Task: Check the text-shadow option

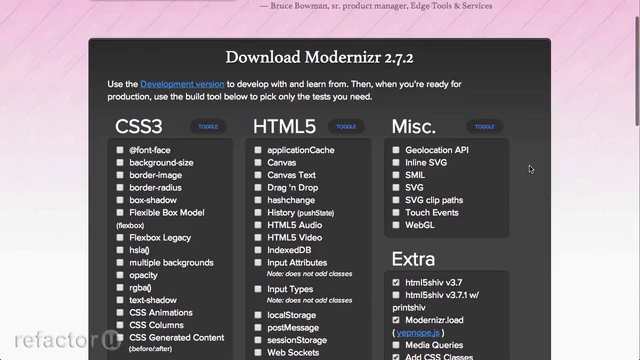Action: click(120, 300)
